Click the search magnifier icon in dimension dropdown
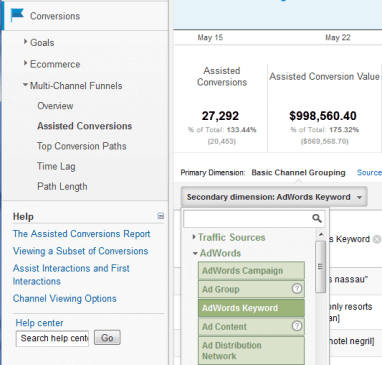 tap(317, 218)
